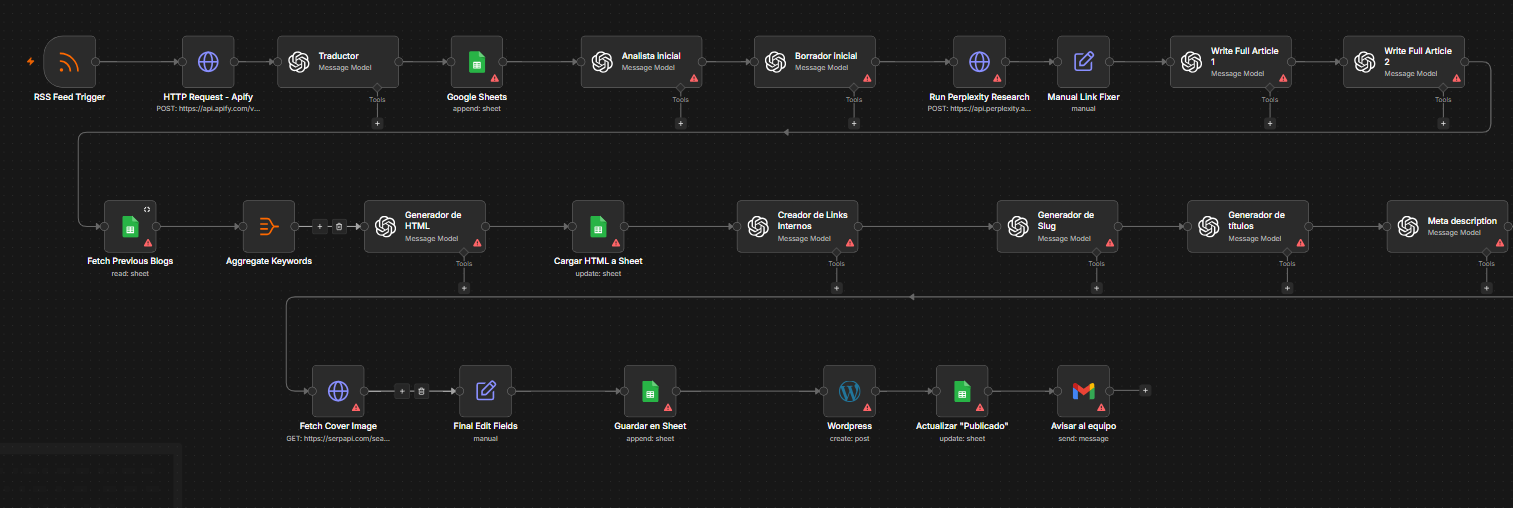Image resolution: width=1513 pixels, height=508 pixels.
Task: Open the Creador de Links Internos node
Action: coord(797,226)
